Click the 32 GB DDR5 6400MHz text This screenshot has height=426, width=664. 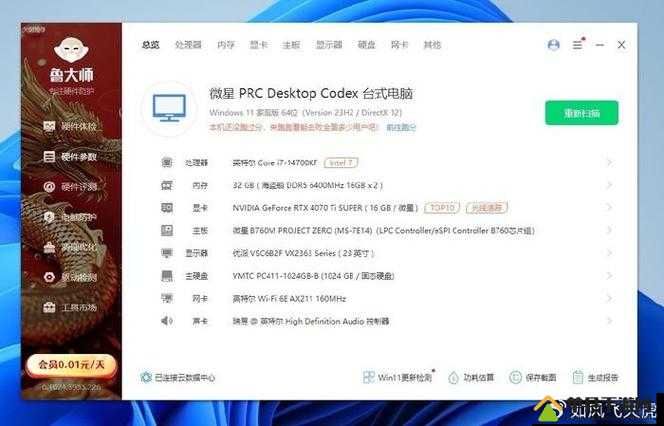coord(308,185)
